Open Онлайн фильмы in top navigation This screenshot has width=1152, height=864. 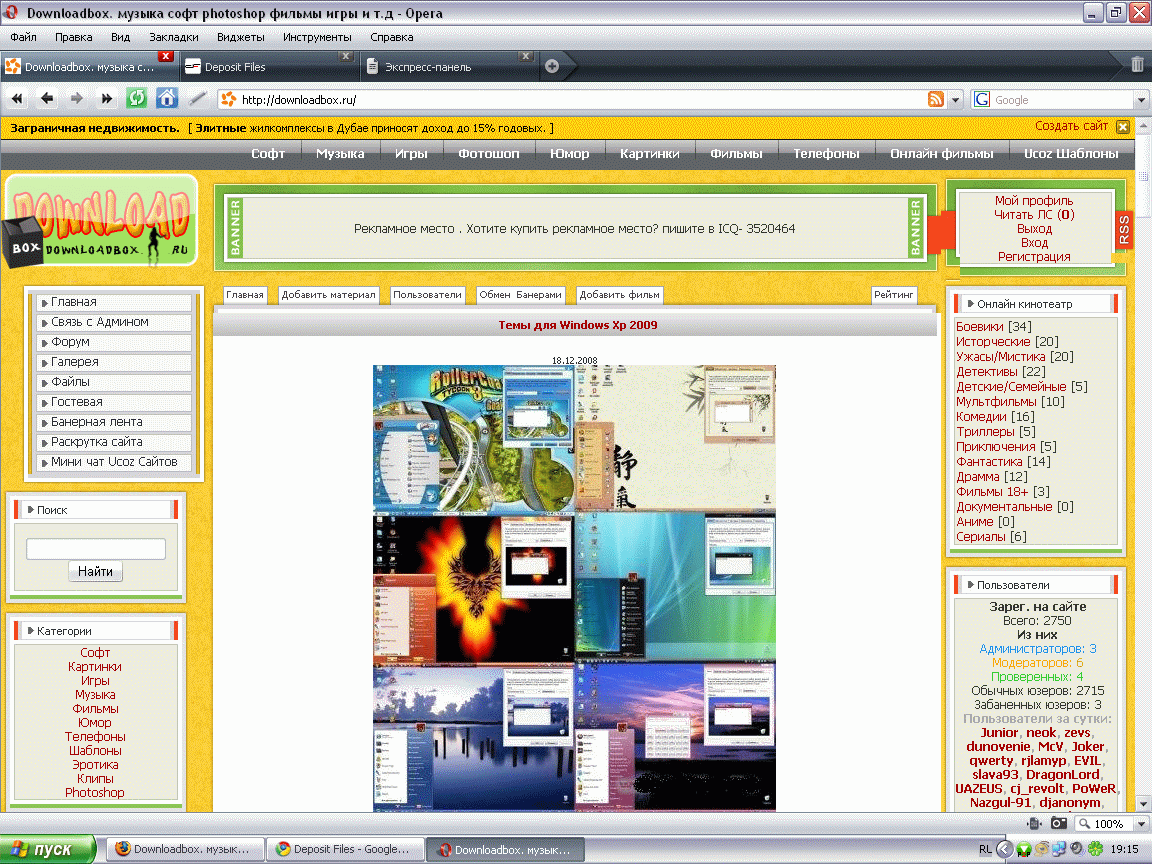click(941, 154)
